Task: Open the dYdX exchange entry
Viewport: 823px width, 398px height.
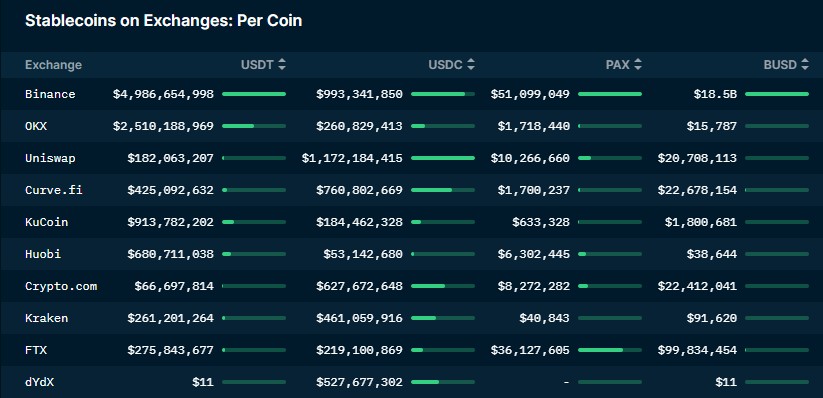Action: click(39, 382)
